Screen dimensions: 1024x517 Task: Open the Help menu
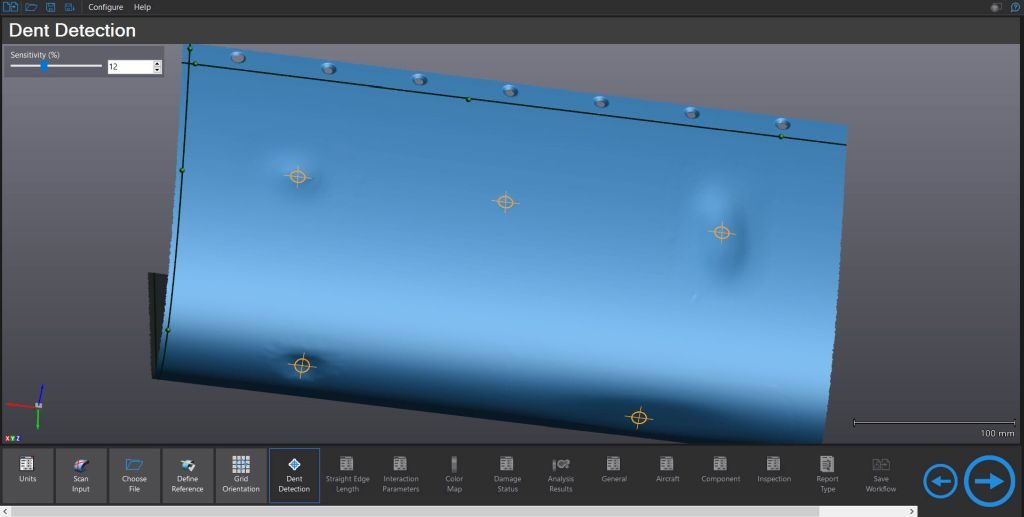click(x=142, y=7)
